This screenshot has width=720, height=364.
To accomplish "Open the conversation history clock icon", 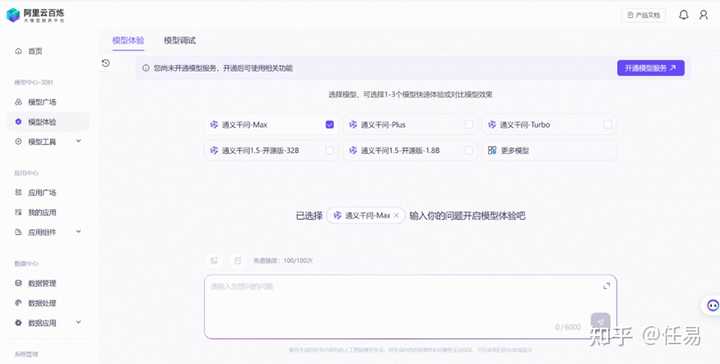I will click(x=106, y=63).
